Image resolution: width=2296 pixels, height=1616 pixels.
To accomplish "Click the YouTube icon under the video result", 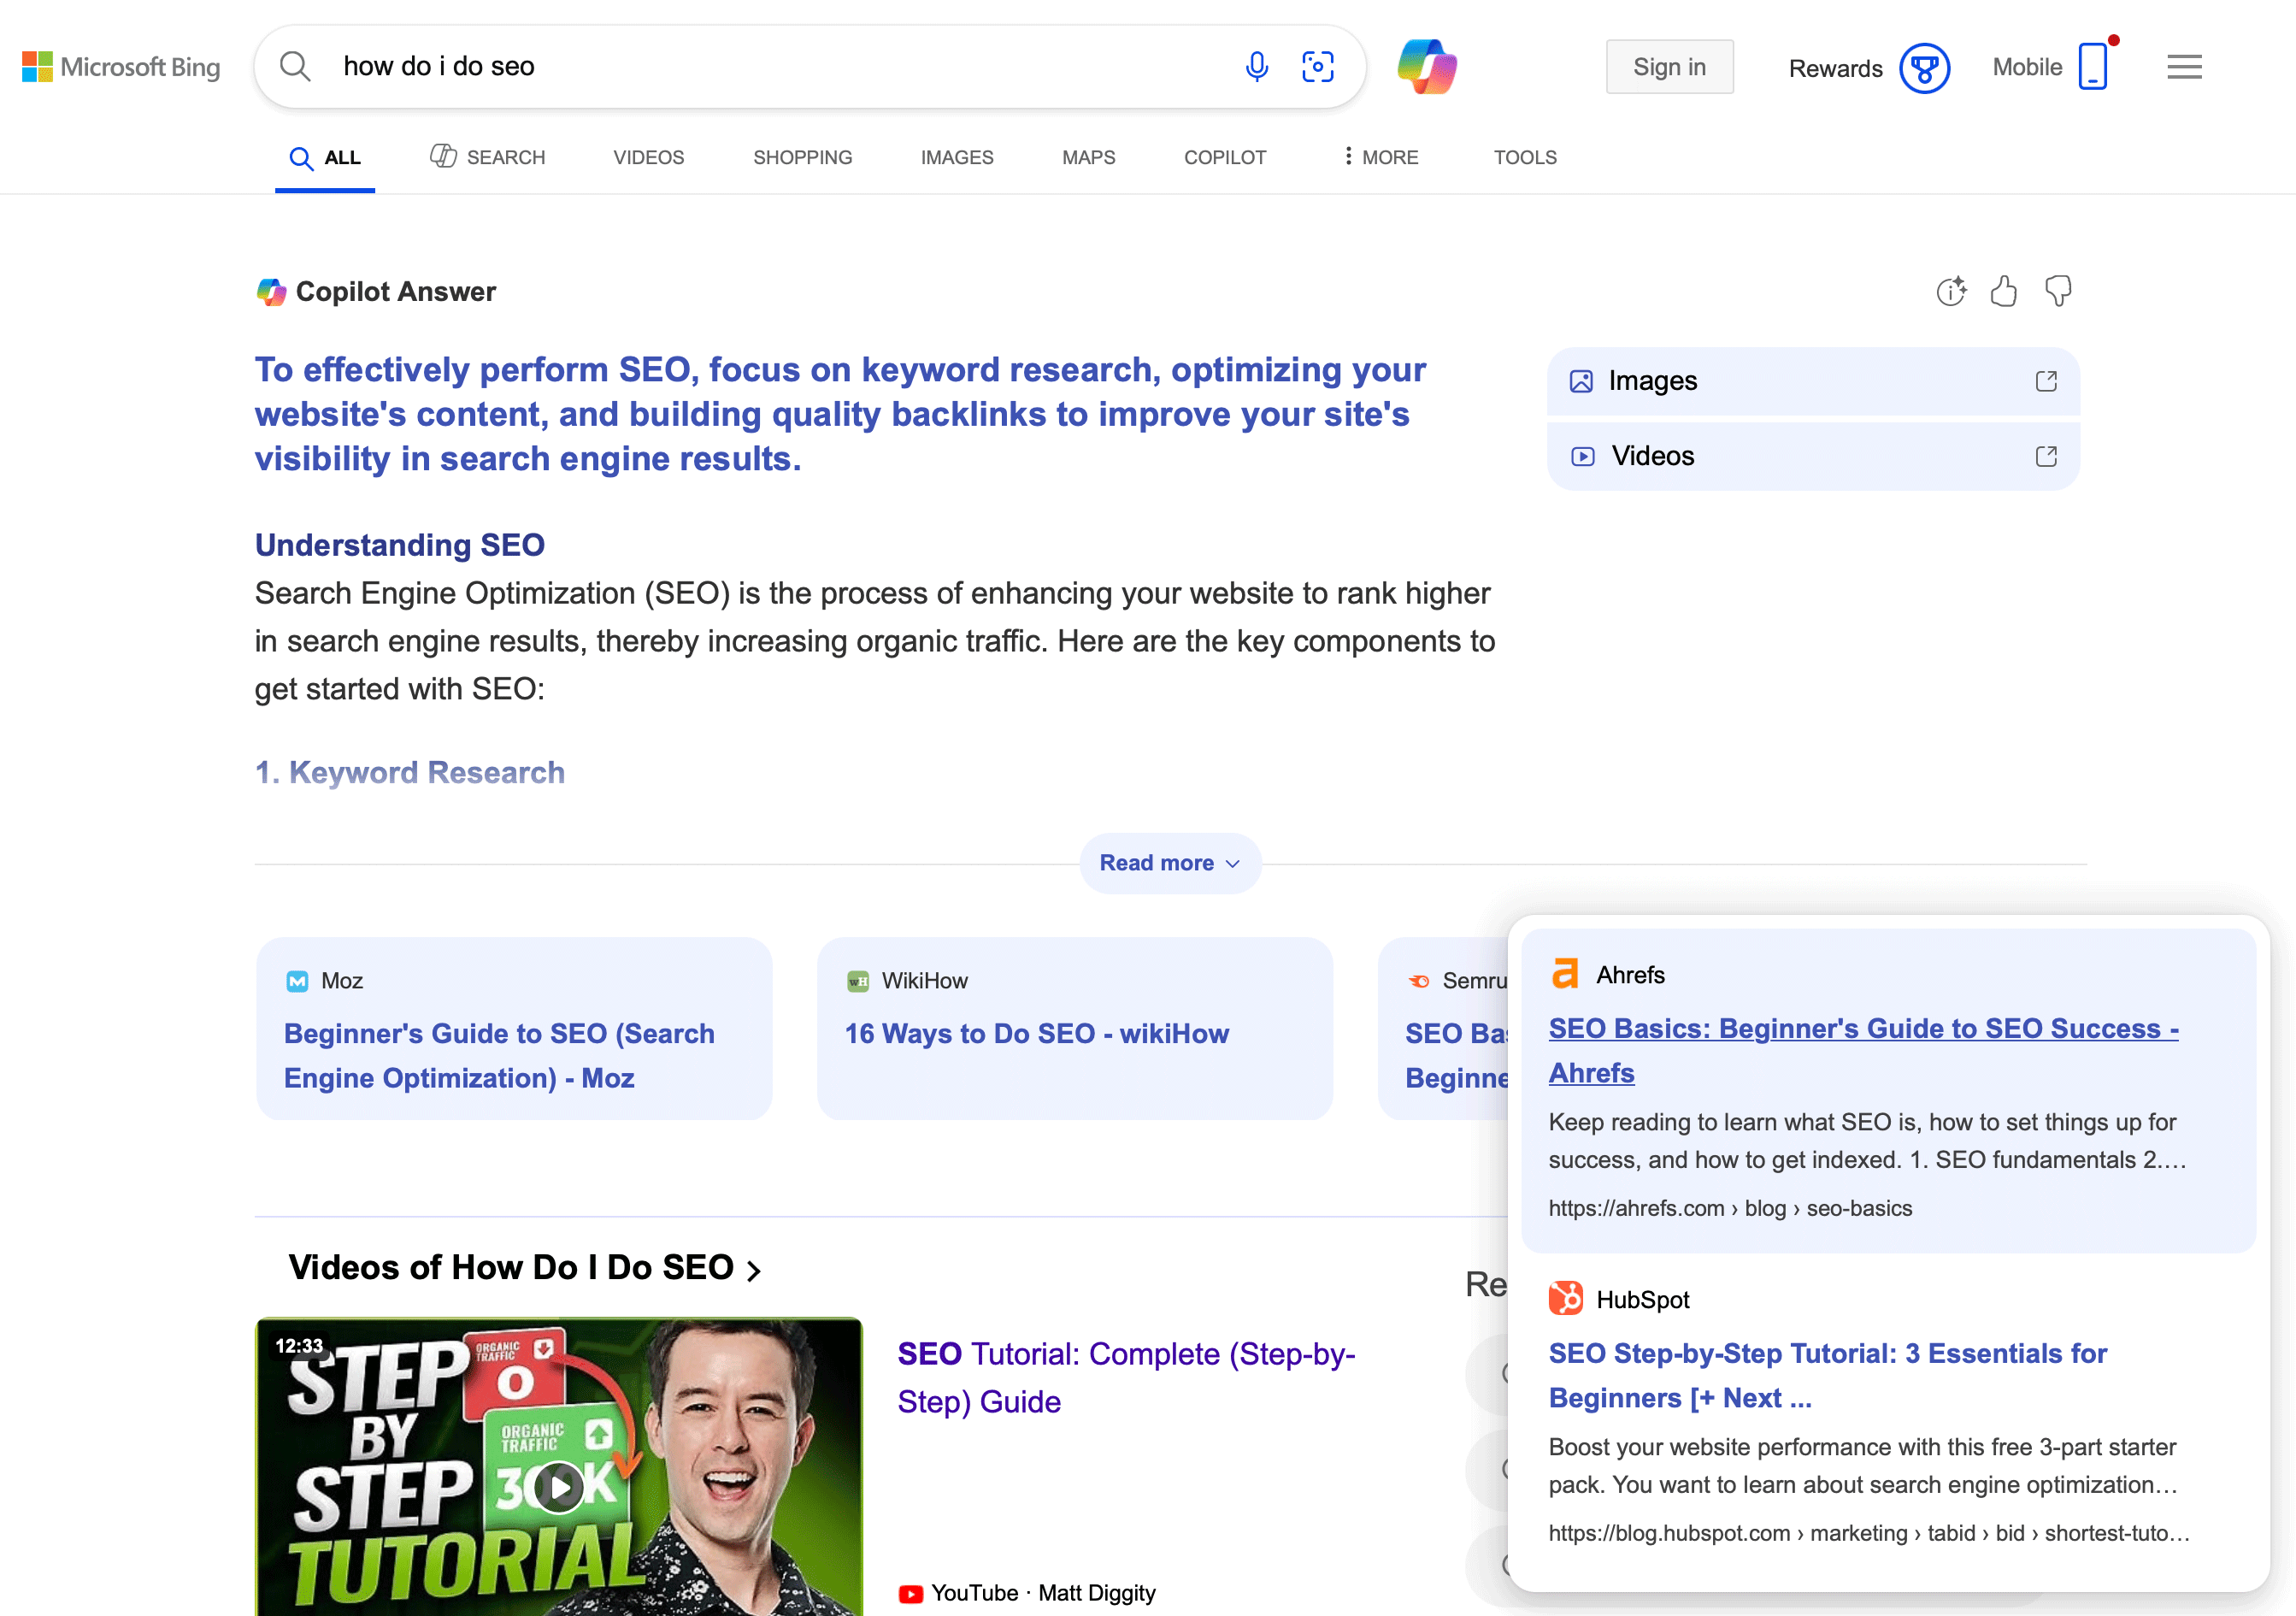I will coord(911,1593).
